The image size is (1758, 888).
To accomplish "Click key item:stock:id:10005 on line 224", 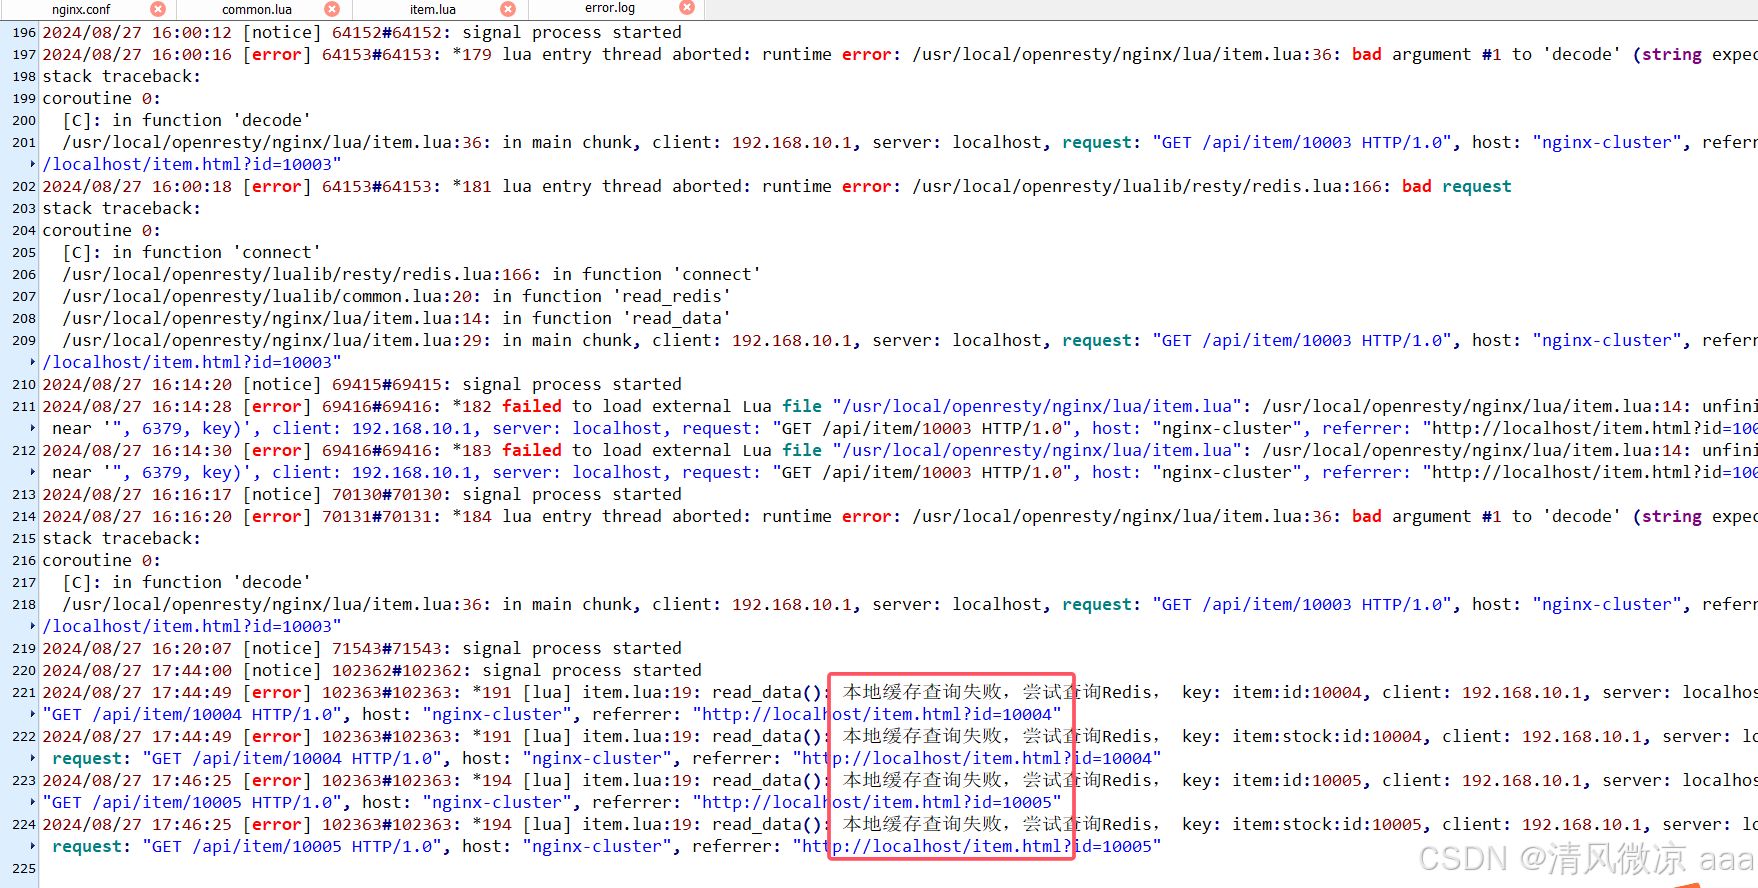I will coord(1327,825).
